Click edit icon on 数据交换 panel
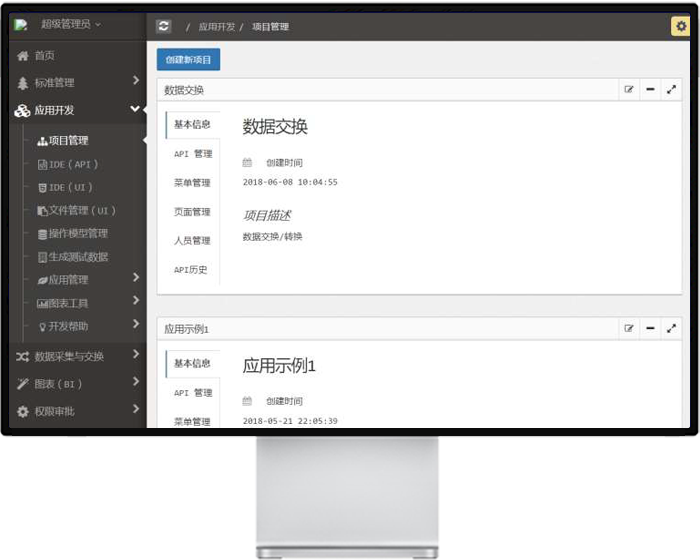700x560 pixels. tap(629, 90)
